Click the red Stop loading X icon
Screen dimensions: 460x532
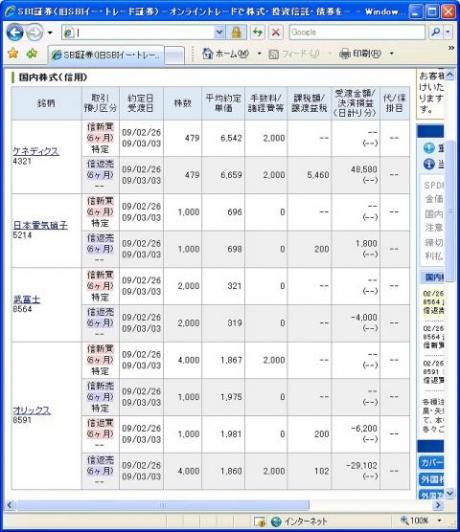276,33
